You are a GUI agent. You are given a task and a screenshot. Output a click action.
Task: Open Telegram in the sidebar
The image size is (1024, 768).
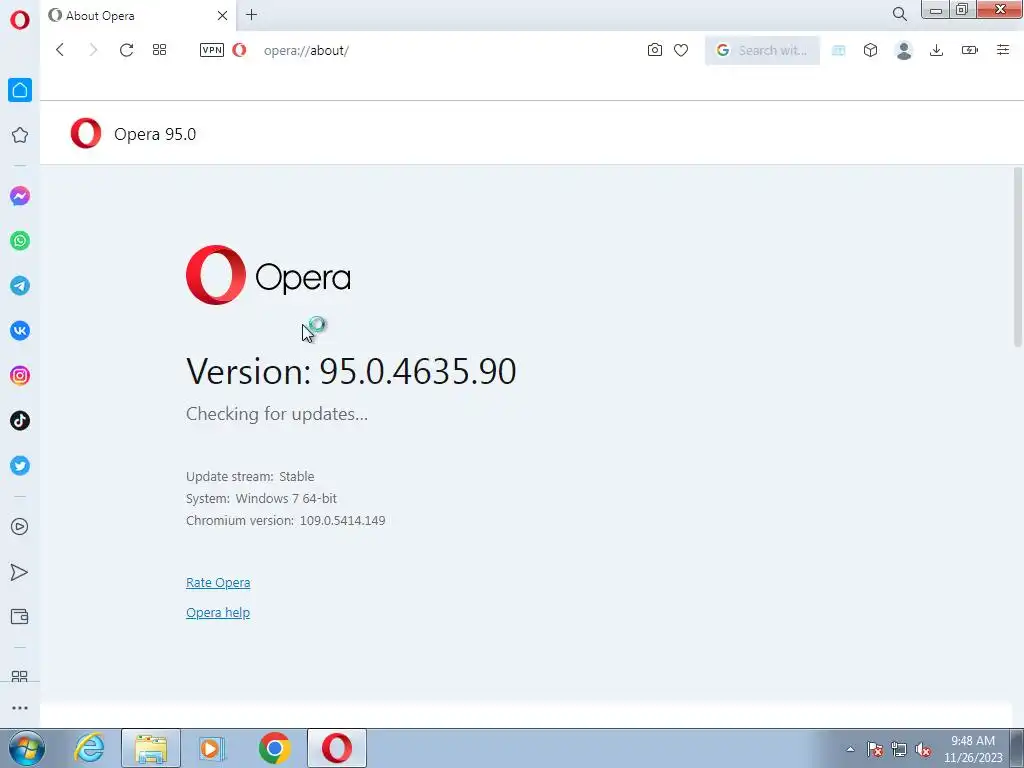coord(20,285)
